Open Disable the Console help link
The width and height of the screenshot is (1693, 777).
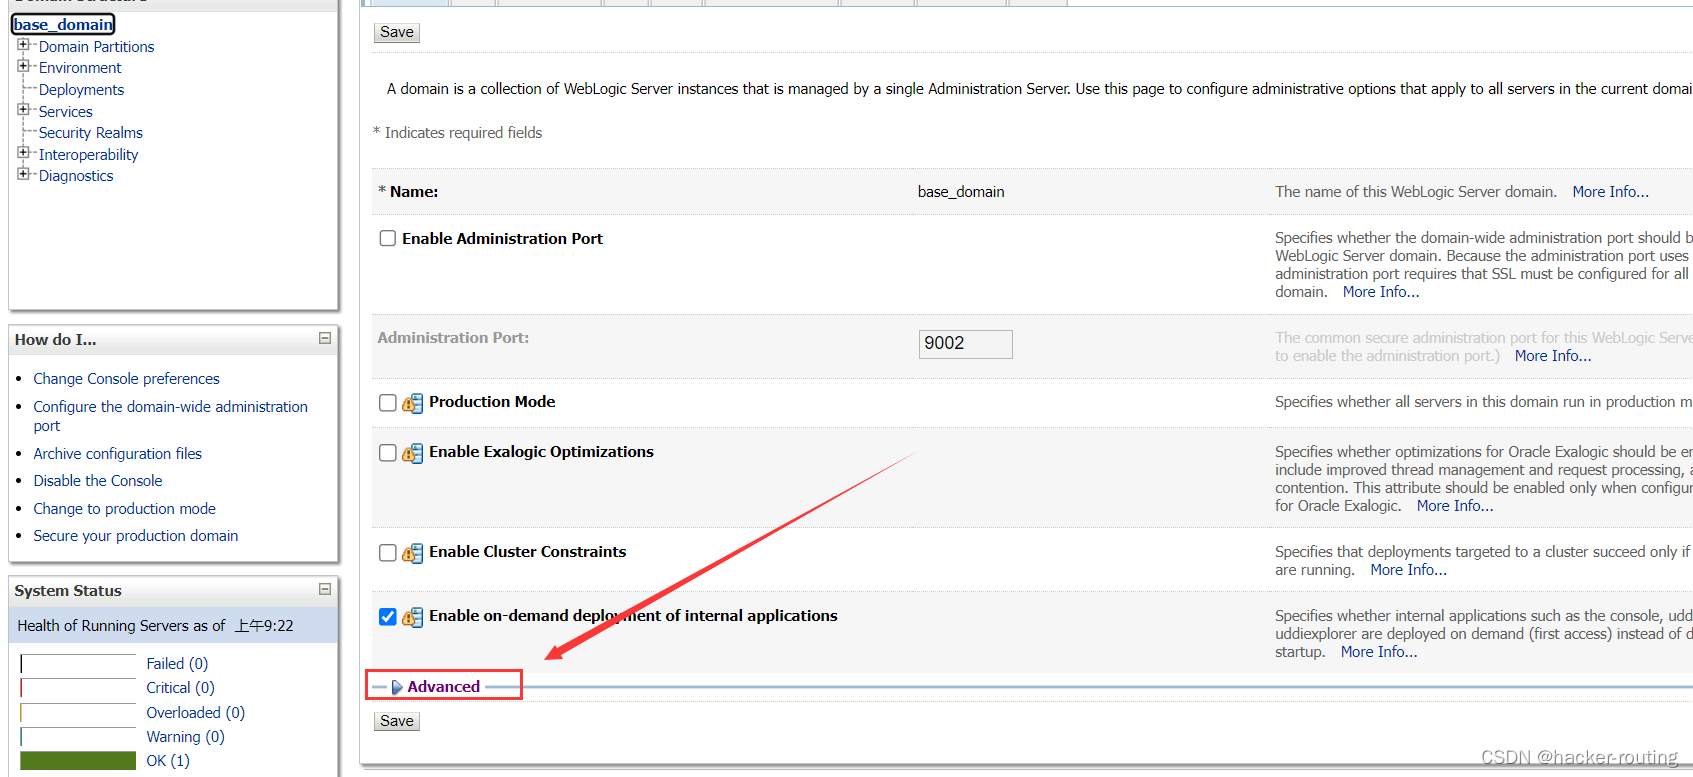coord(97,481)
